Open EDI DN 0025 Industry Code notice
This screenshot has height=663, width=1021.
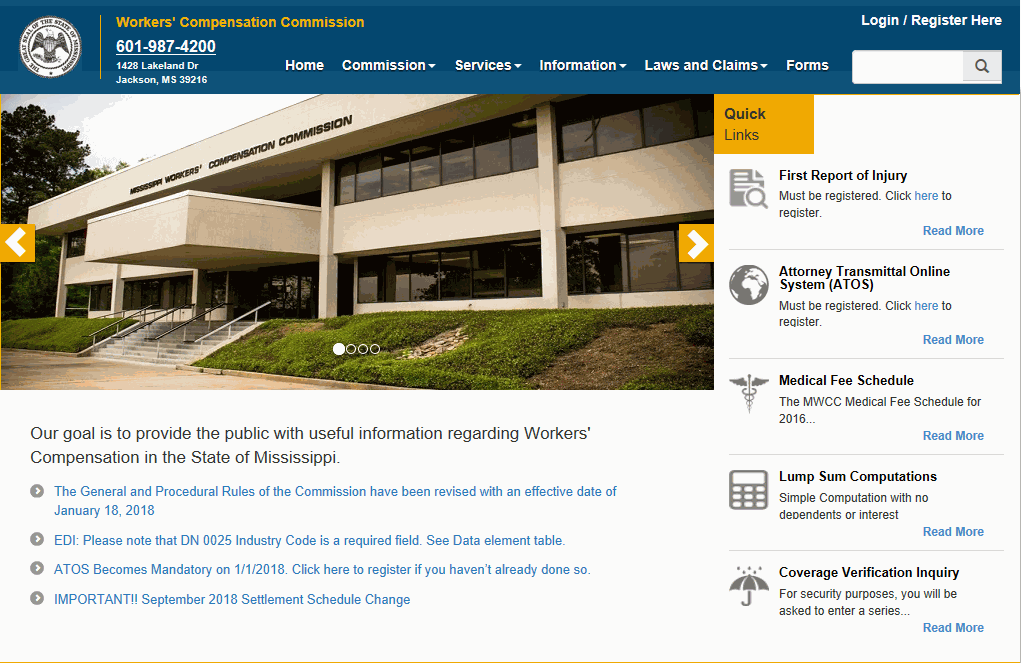coord(309,540)
